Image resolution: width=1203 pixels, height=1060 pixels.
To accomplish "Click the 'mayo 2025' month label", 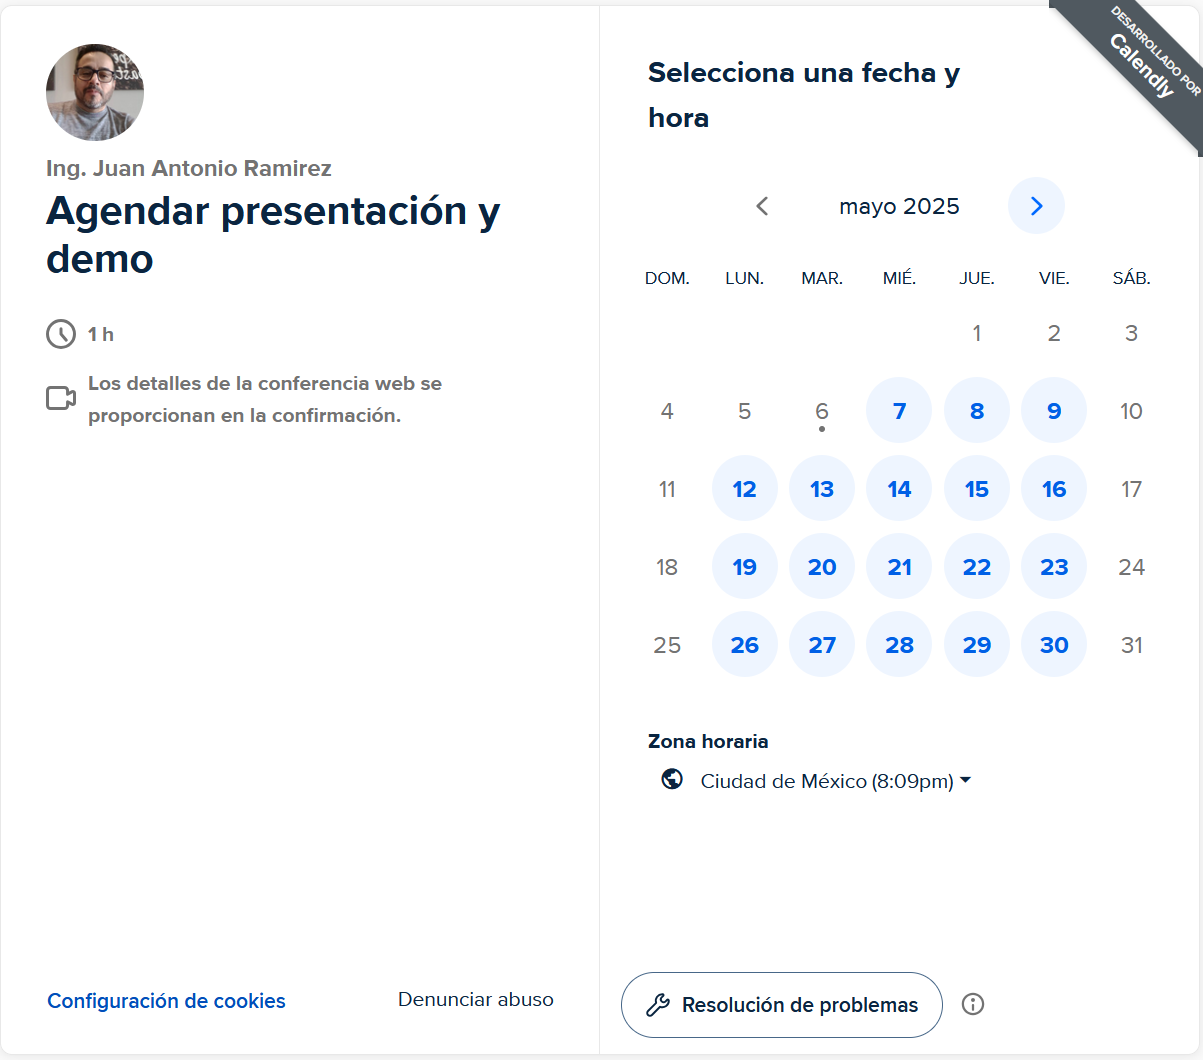I will (x=899, y=206).
